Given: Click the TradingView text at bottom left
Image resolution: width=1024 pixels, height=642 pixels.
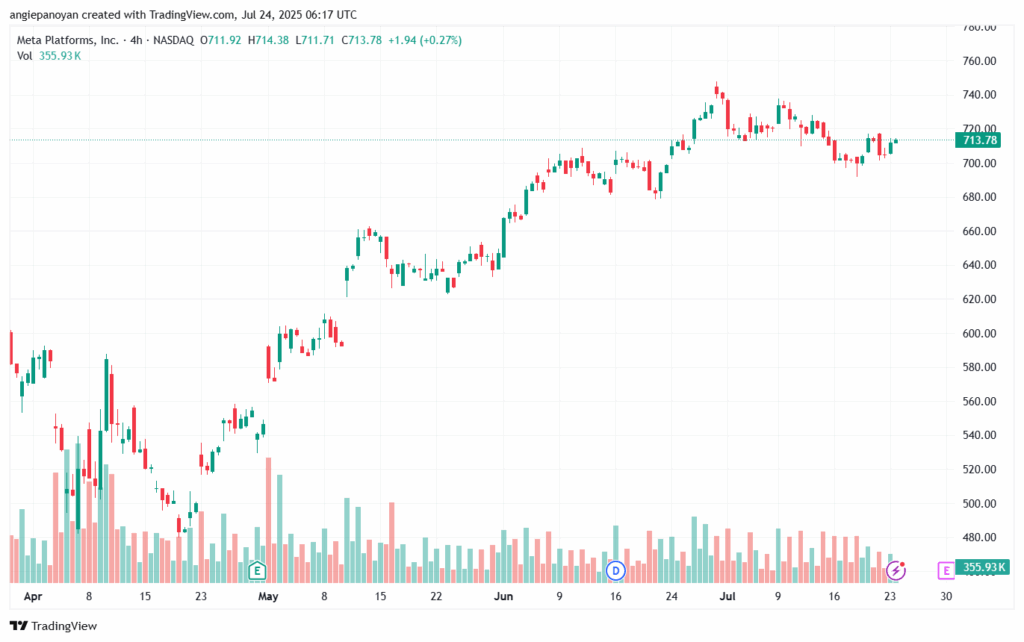Looking at the screenshot, I should pyautogui.click(x=64, y=626).
